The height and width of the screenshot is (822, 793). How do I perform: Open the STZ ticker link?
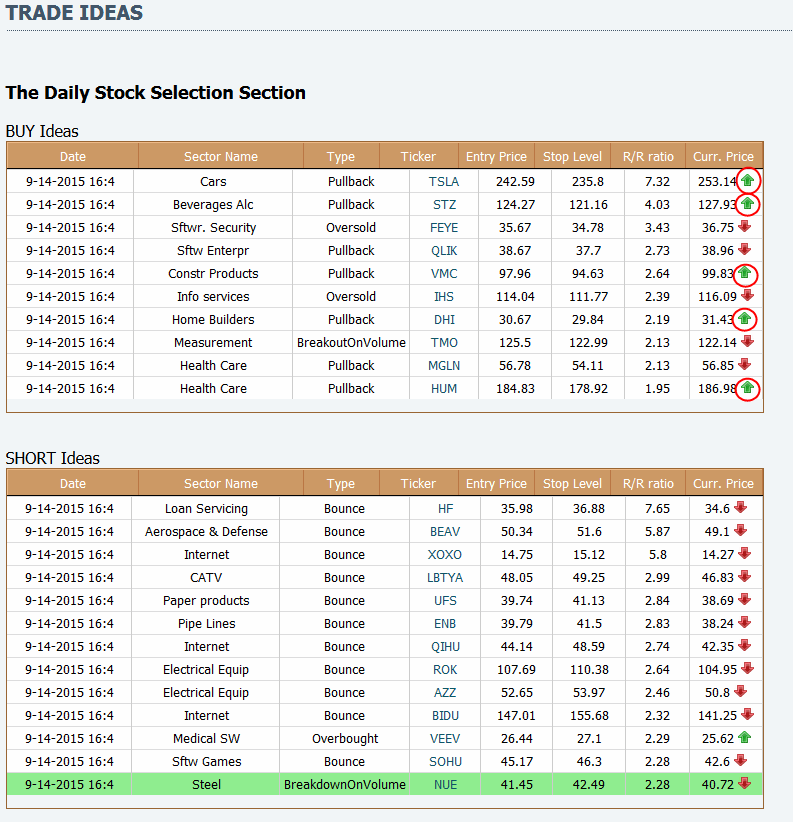coord(444,204)
